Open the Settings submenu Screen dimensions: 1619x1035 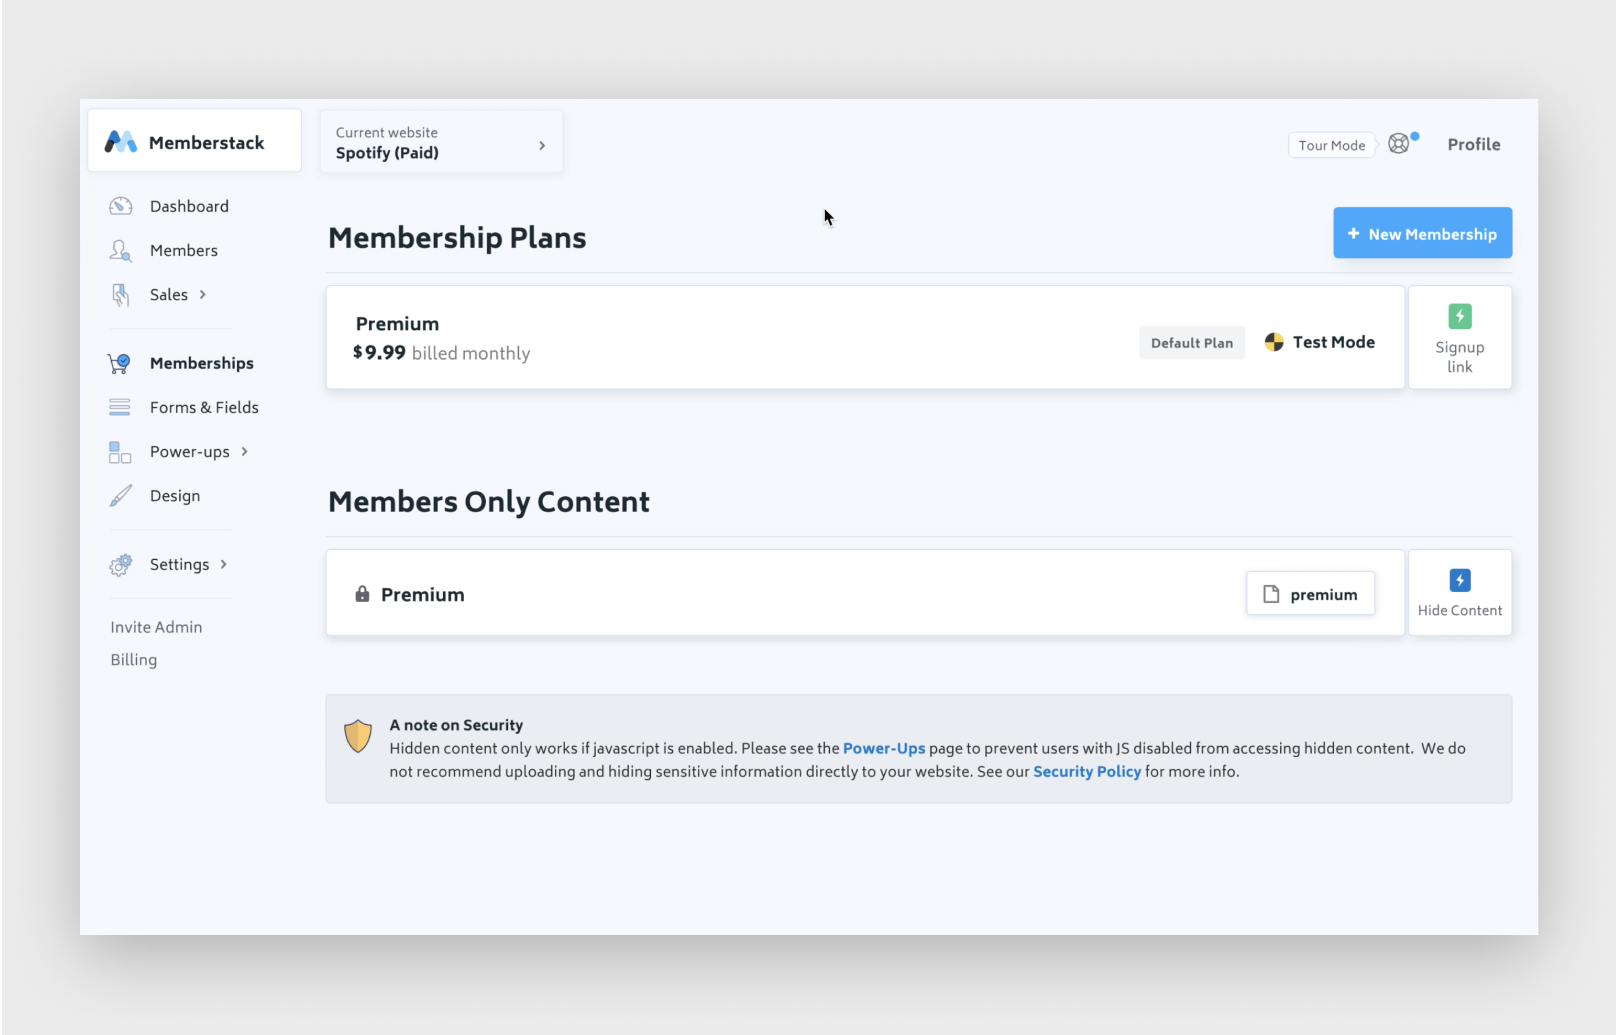pos(179,564)
